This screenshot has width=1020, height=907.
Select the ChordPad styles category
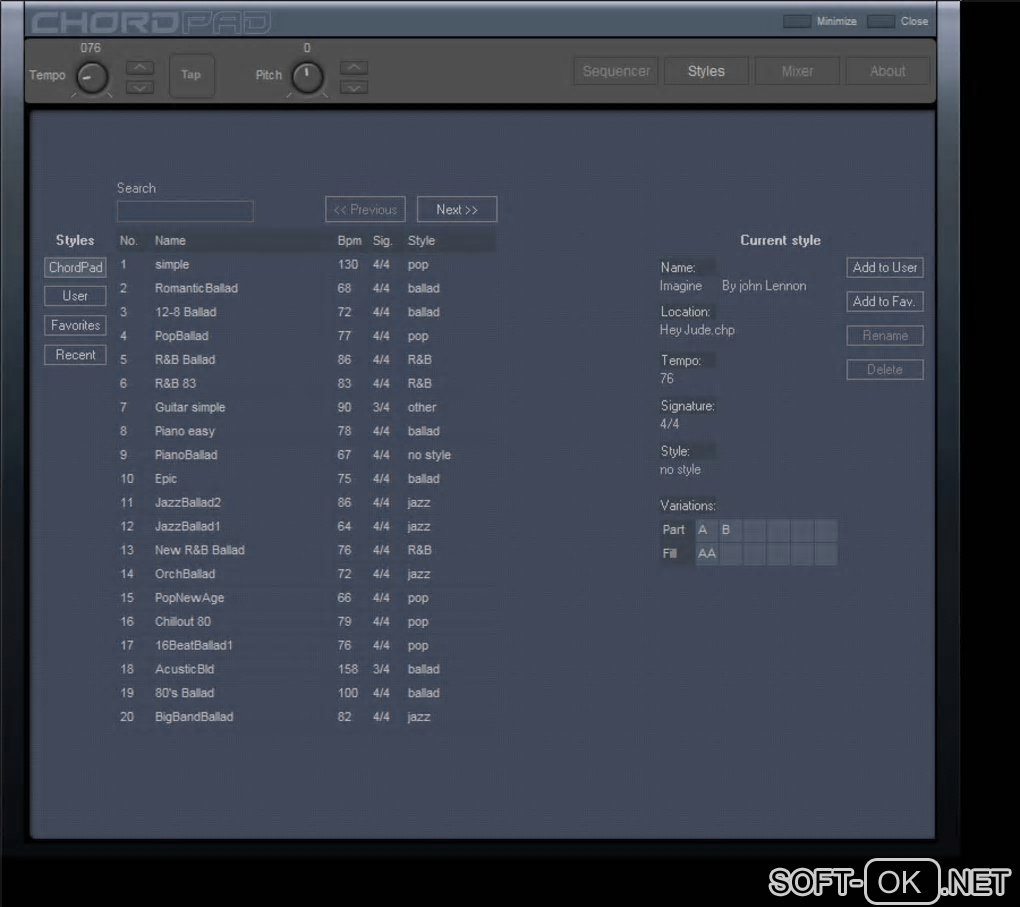click(x=75, y=267)
